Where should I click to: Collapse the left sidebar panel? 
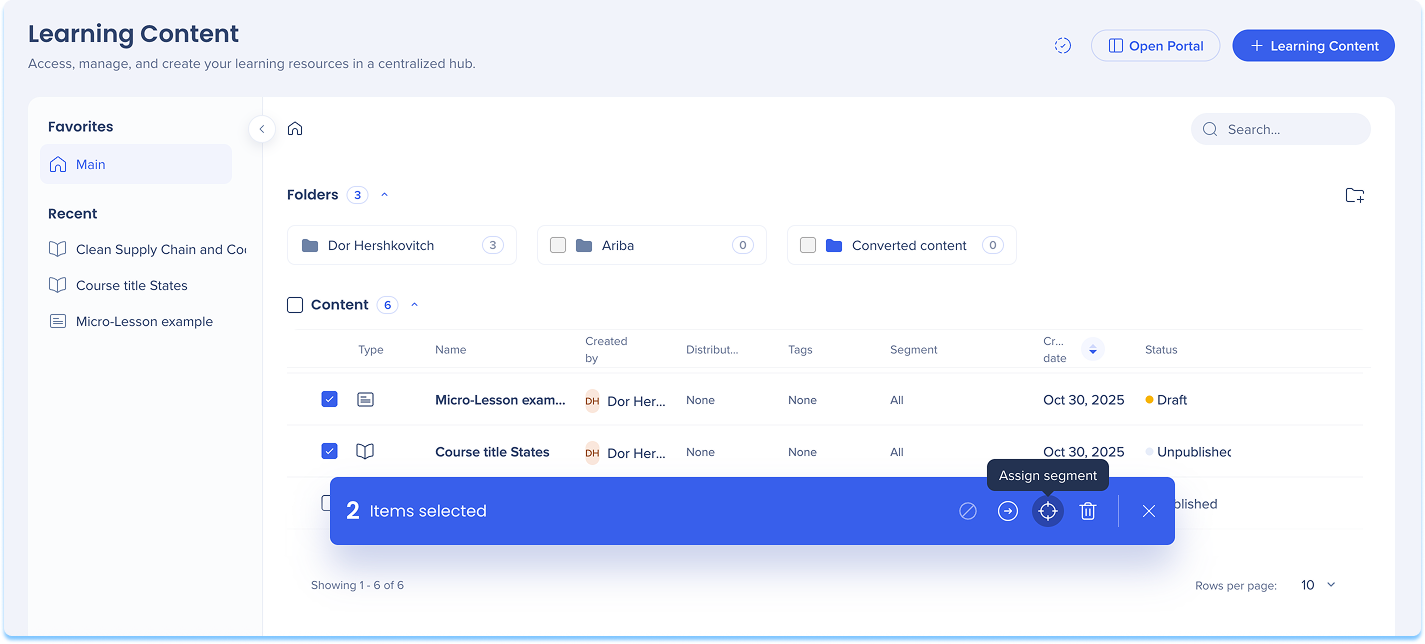(x=262, y=129)
